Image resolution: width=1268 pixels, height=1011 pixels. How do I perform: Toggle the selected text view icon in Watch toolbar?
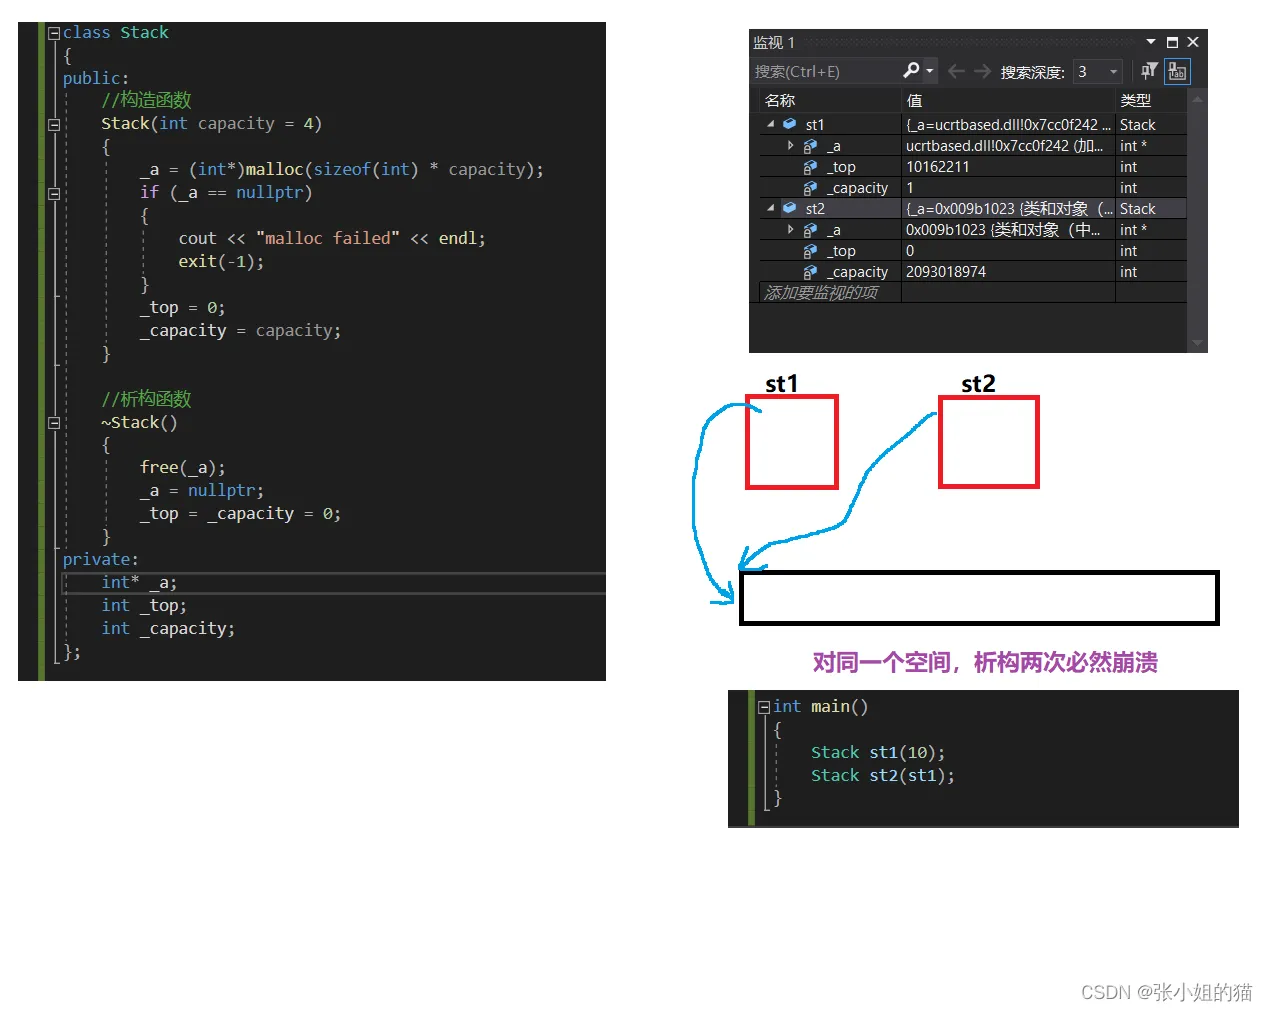[1177, 71]
